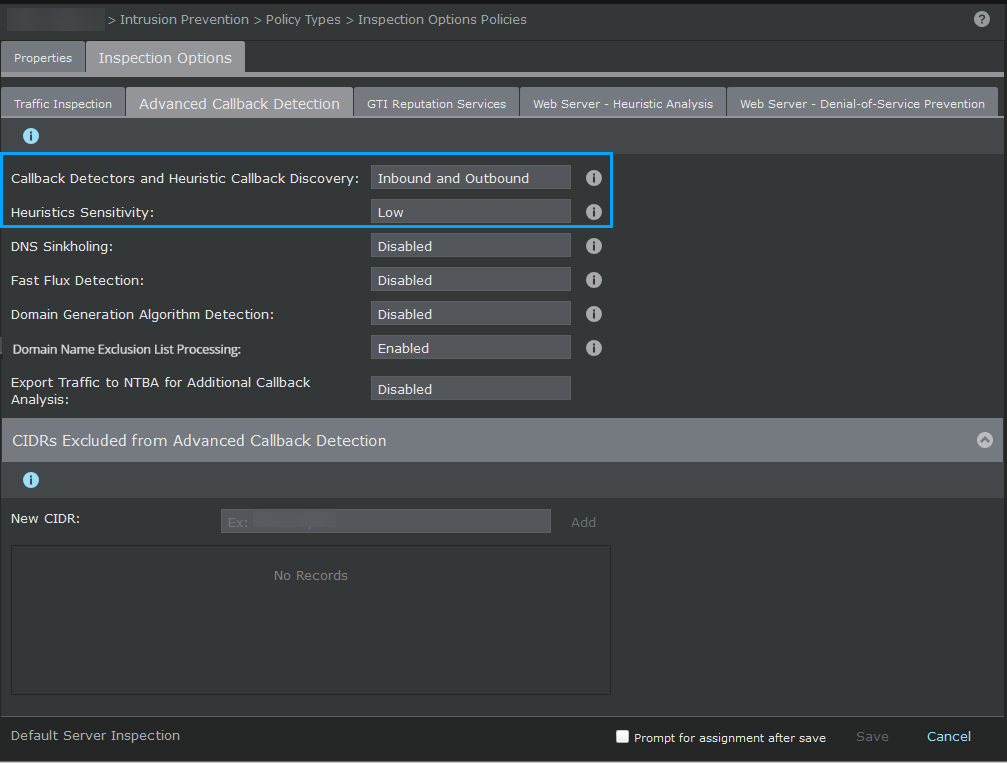Click the Heuristics Sensitivity label
This screenshot has height=763, width=1007.
tap(82, 213)
